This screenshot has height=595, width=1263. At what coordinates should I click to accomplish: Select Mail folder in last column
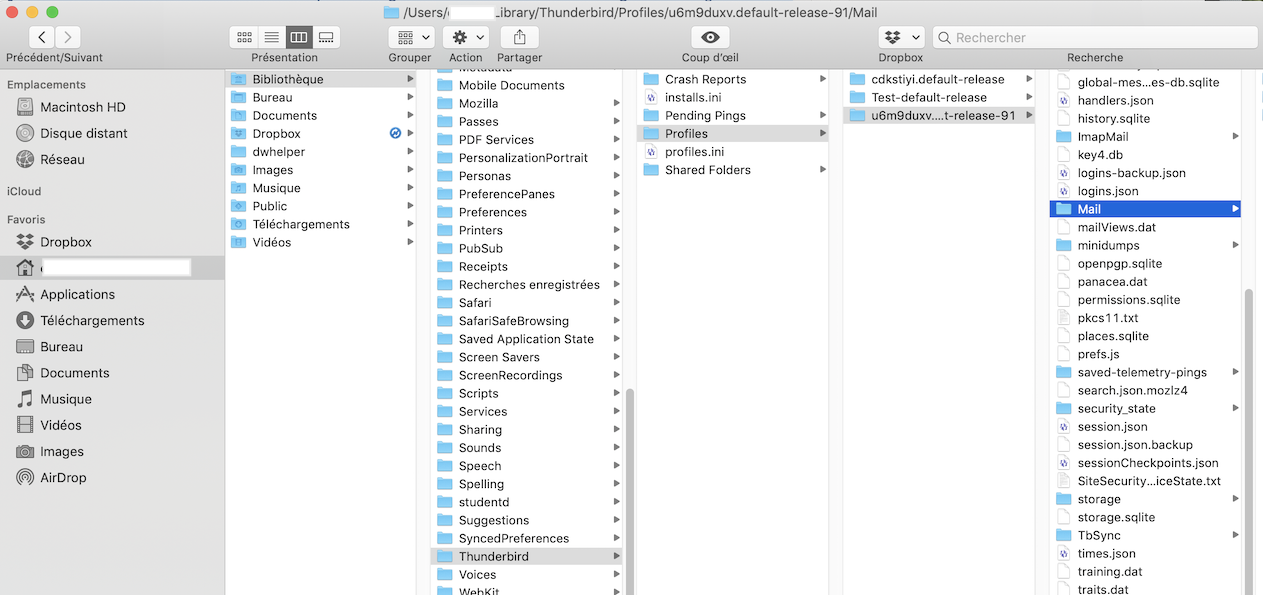(x=1146, y=209)
